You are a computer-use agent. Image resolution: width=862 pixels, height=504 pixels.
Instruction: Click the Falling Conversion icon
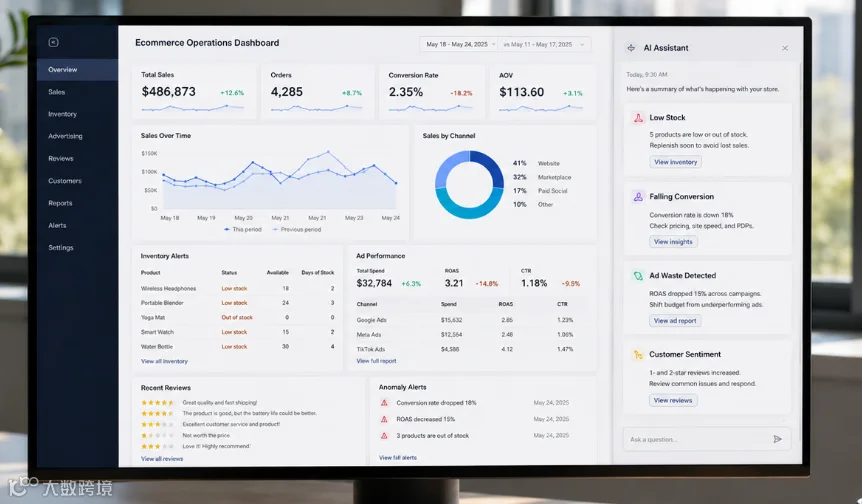(638, 197)
